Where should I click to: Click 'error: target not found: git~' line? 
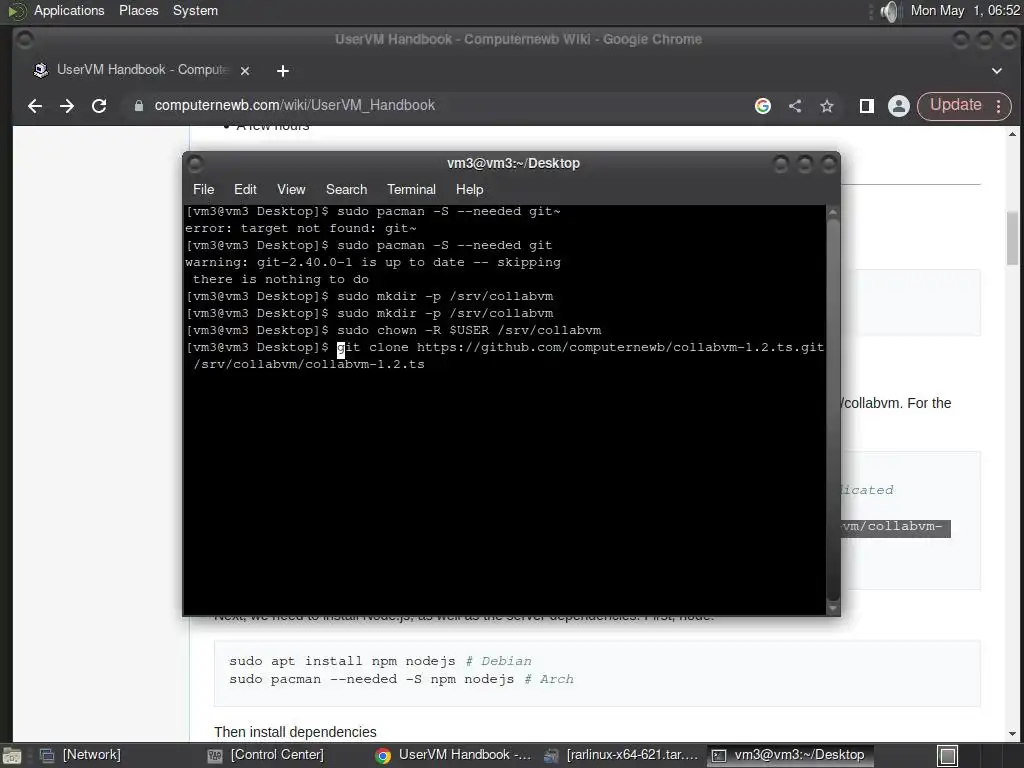(301, 229)
